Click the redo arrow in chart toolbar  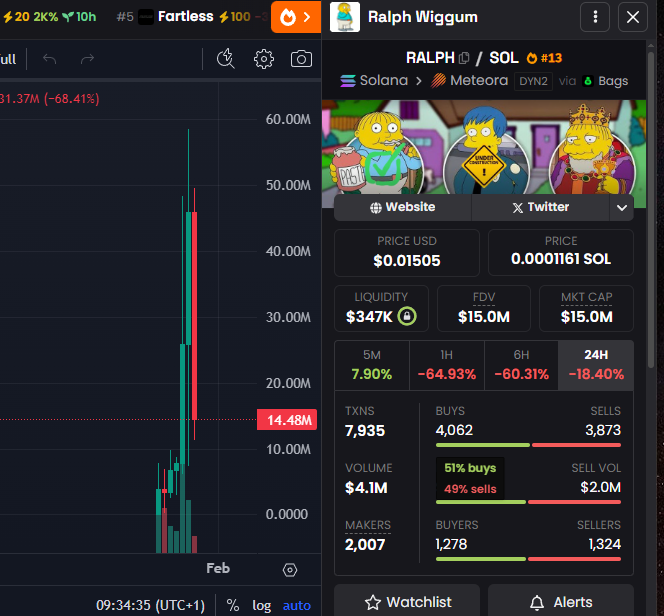[x=87, y=59]
